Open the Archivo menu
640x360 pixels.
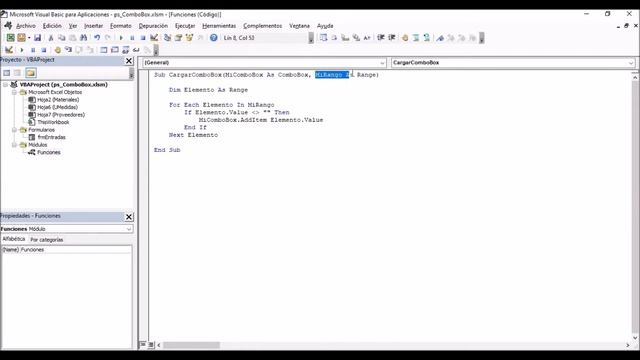click(x=26, y=26)
